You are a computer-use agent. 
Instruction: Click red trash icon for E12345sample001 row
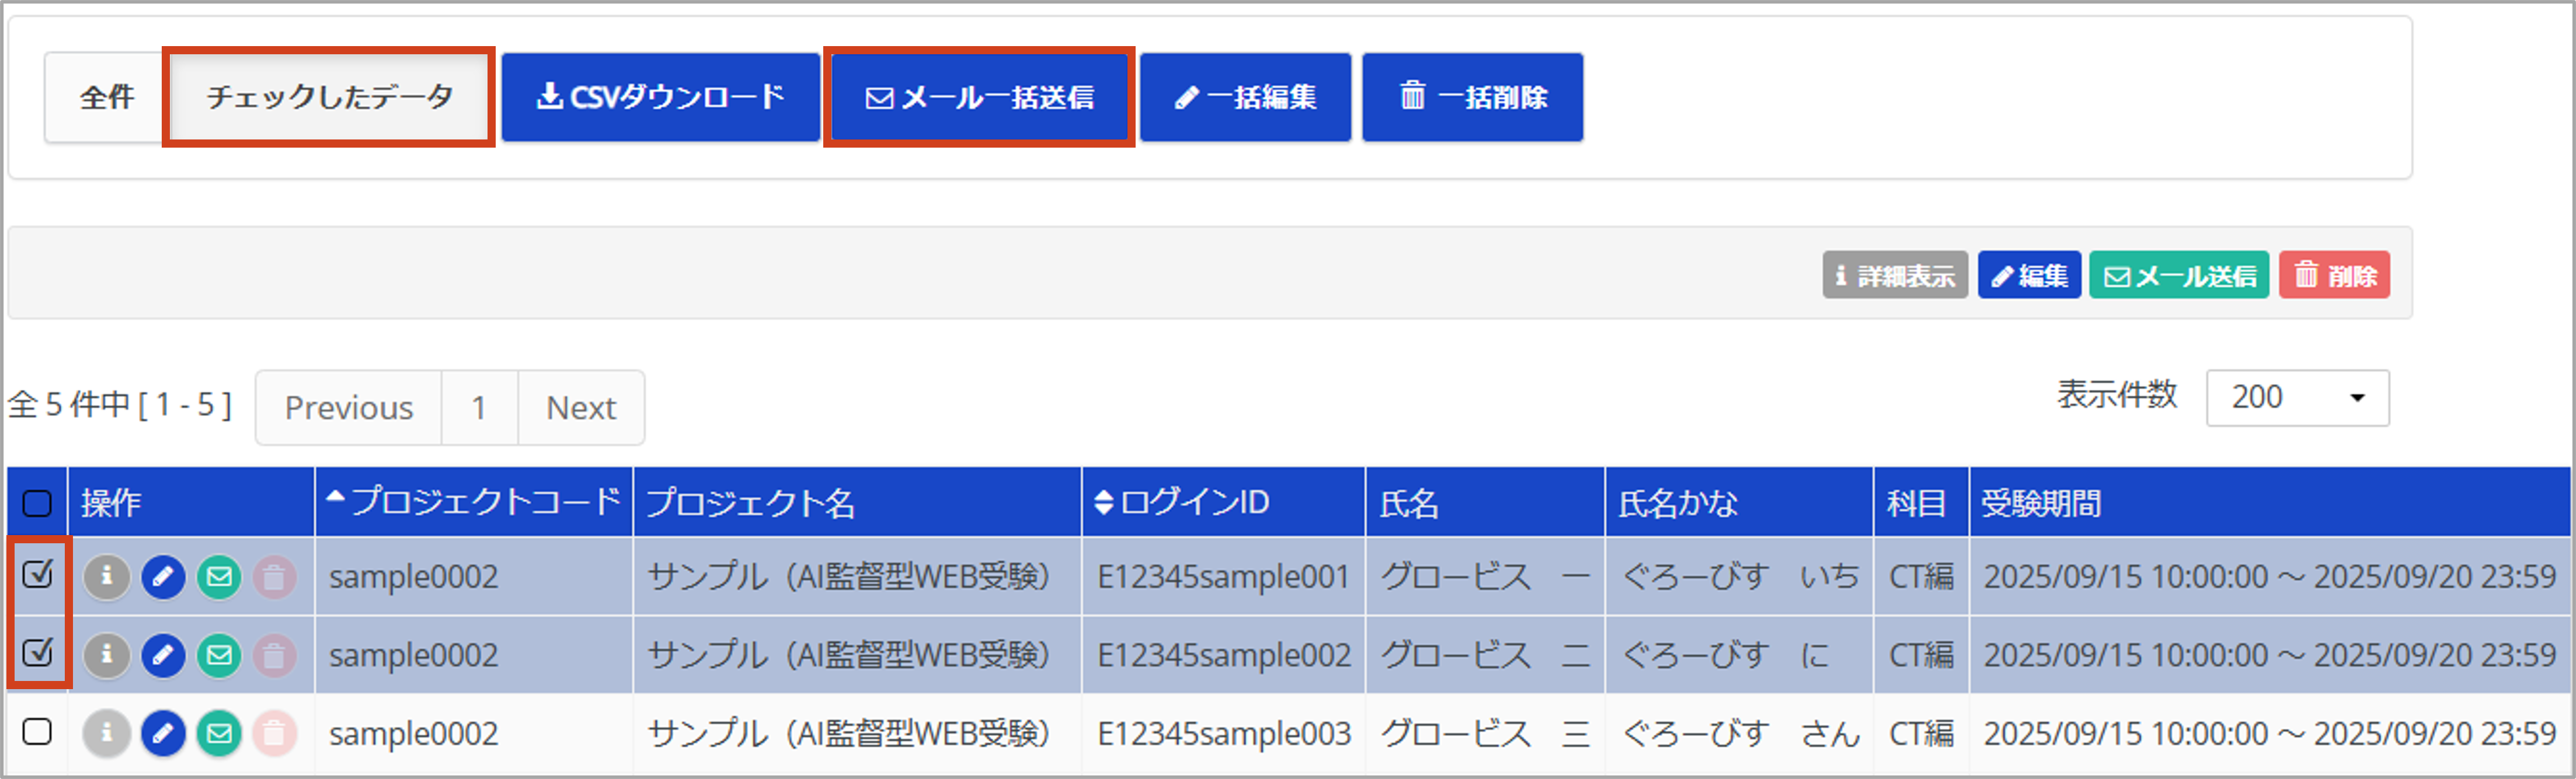tap(274, 577)
